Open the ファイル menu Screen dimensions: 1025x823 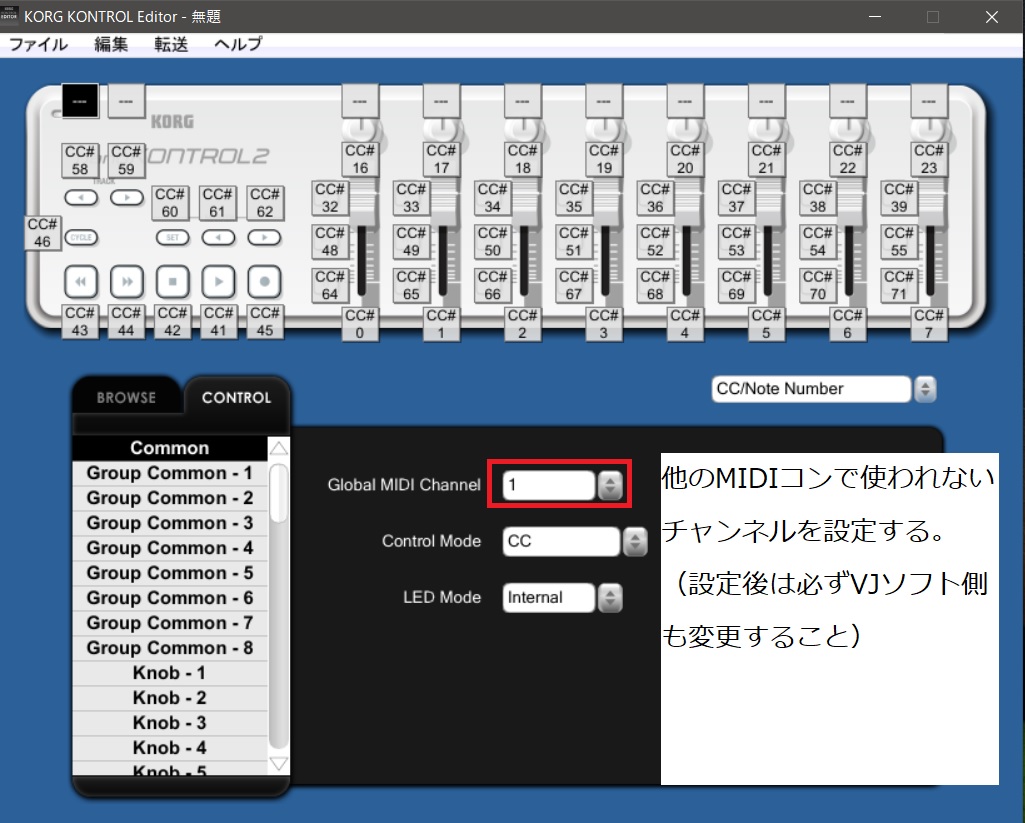coord(38,45)
